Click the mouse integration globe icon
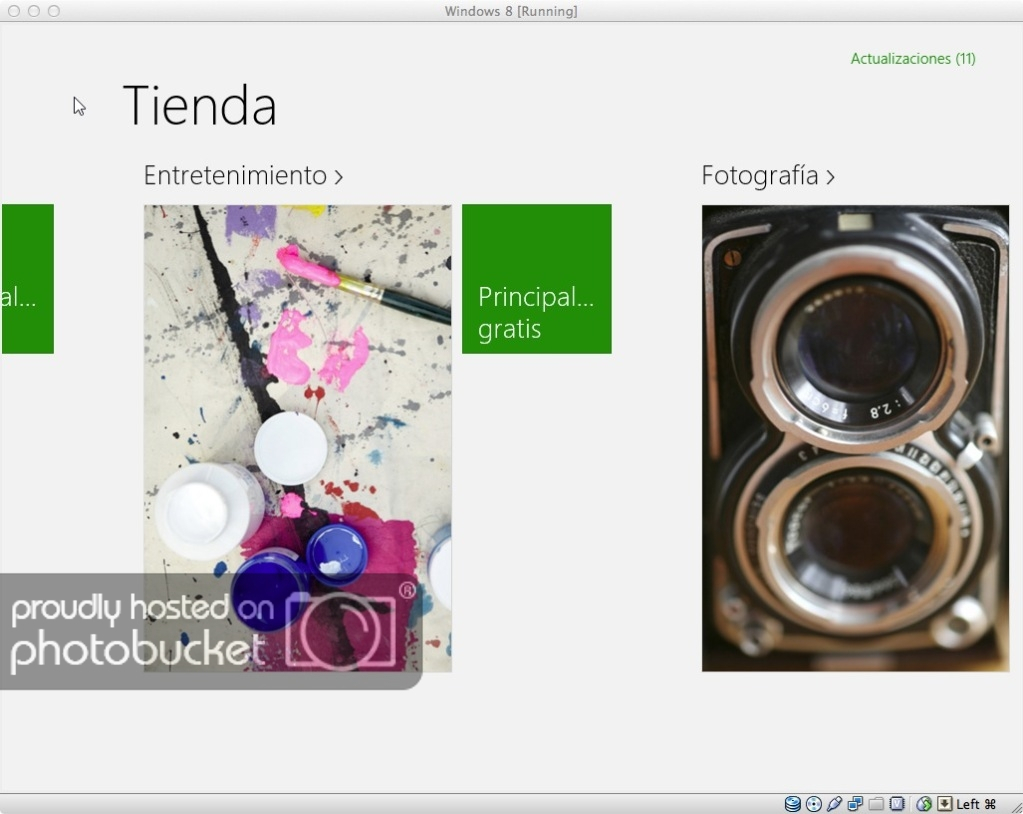 (924, 804)
